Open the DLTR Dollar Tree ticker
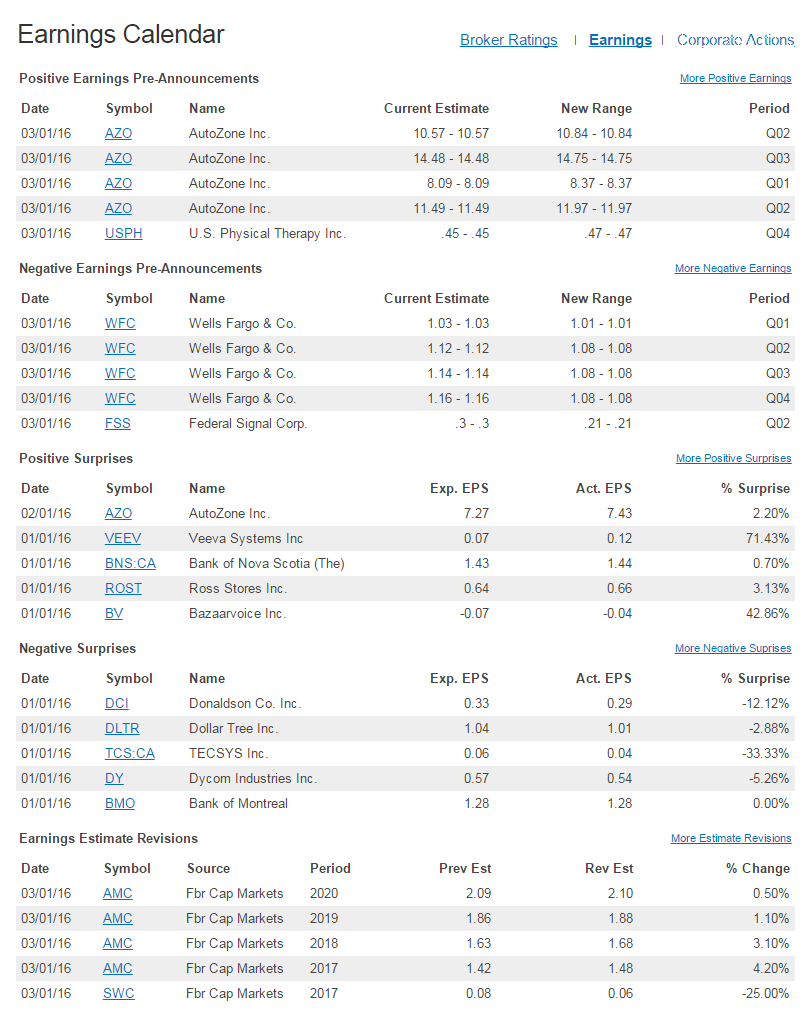The image size is (812, 1024). pos(122,728)
